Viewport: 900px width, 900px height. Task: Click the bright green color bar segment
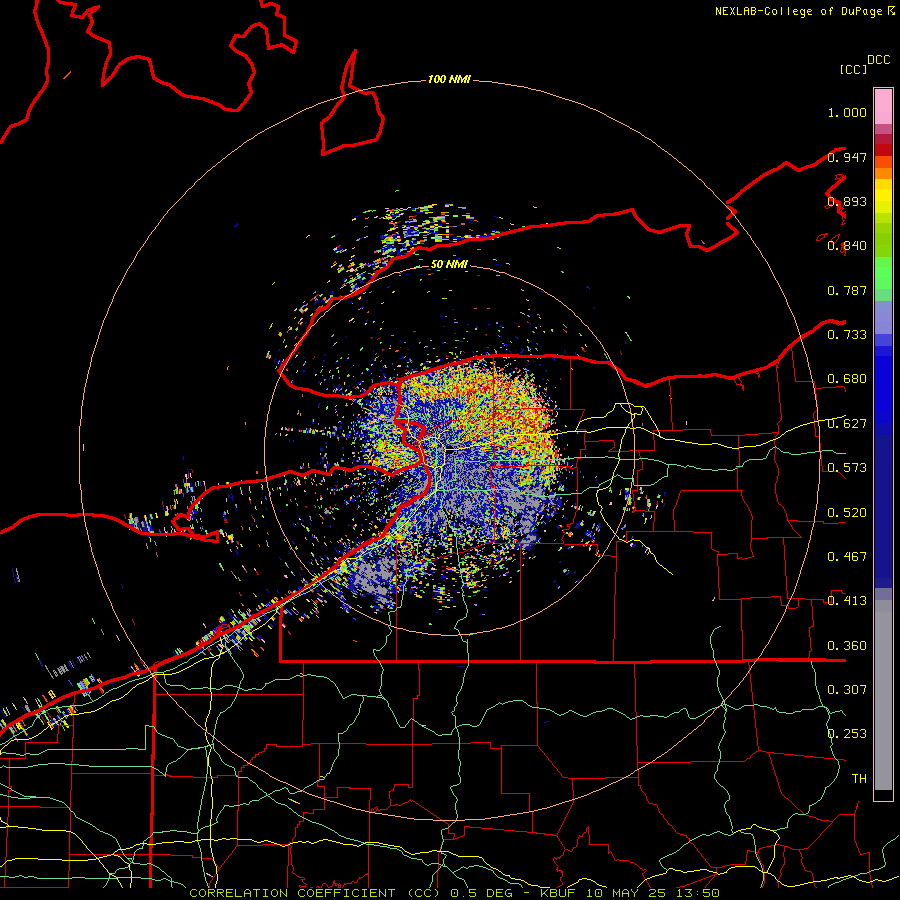point(883,273)
